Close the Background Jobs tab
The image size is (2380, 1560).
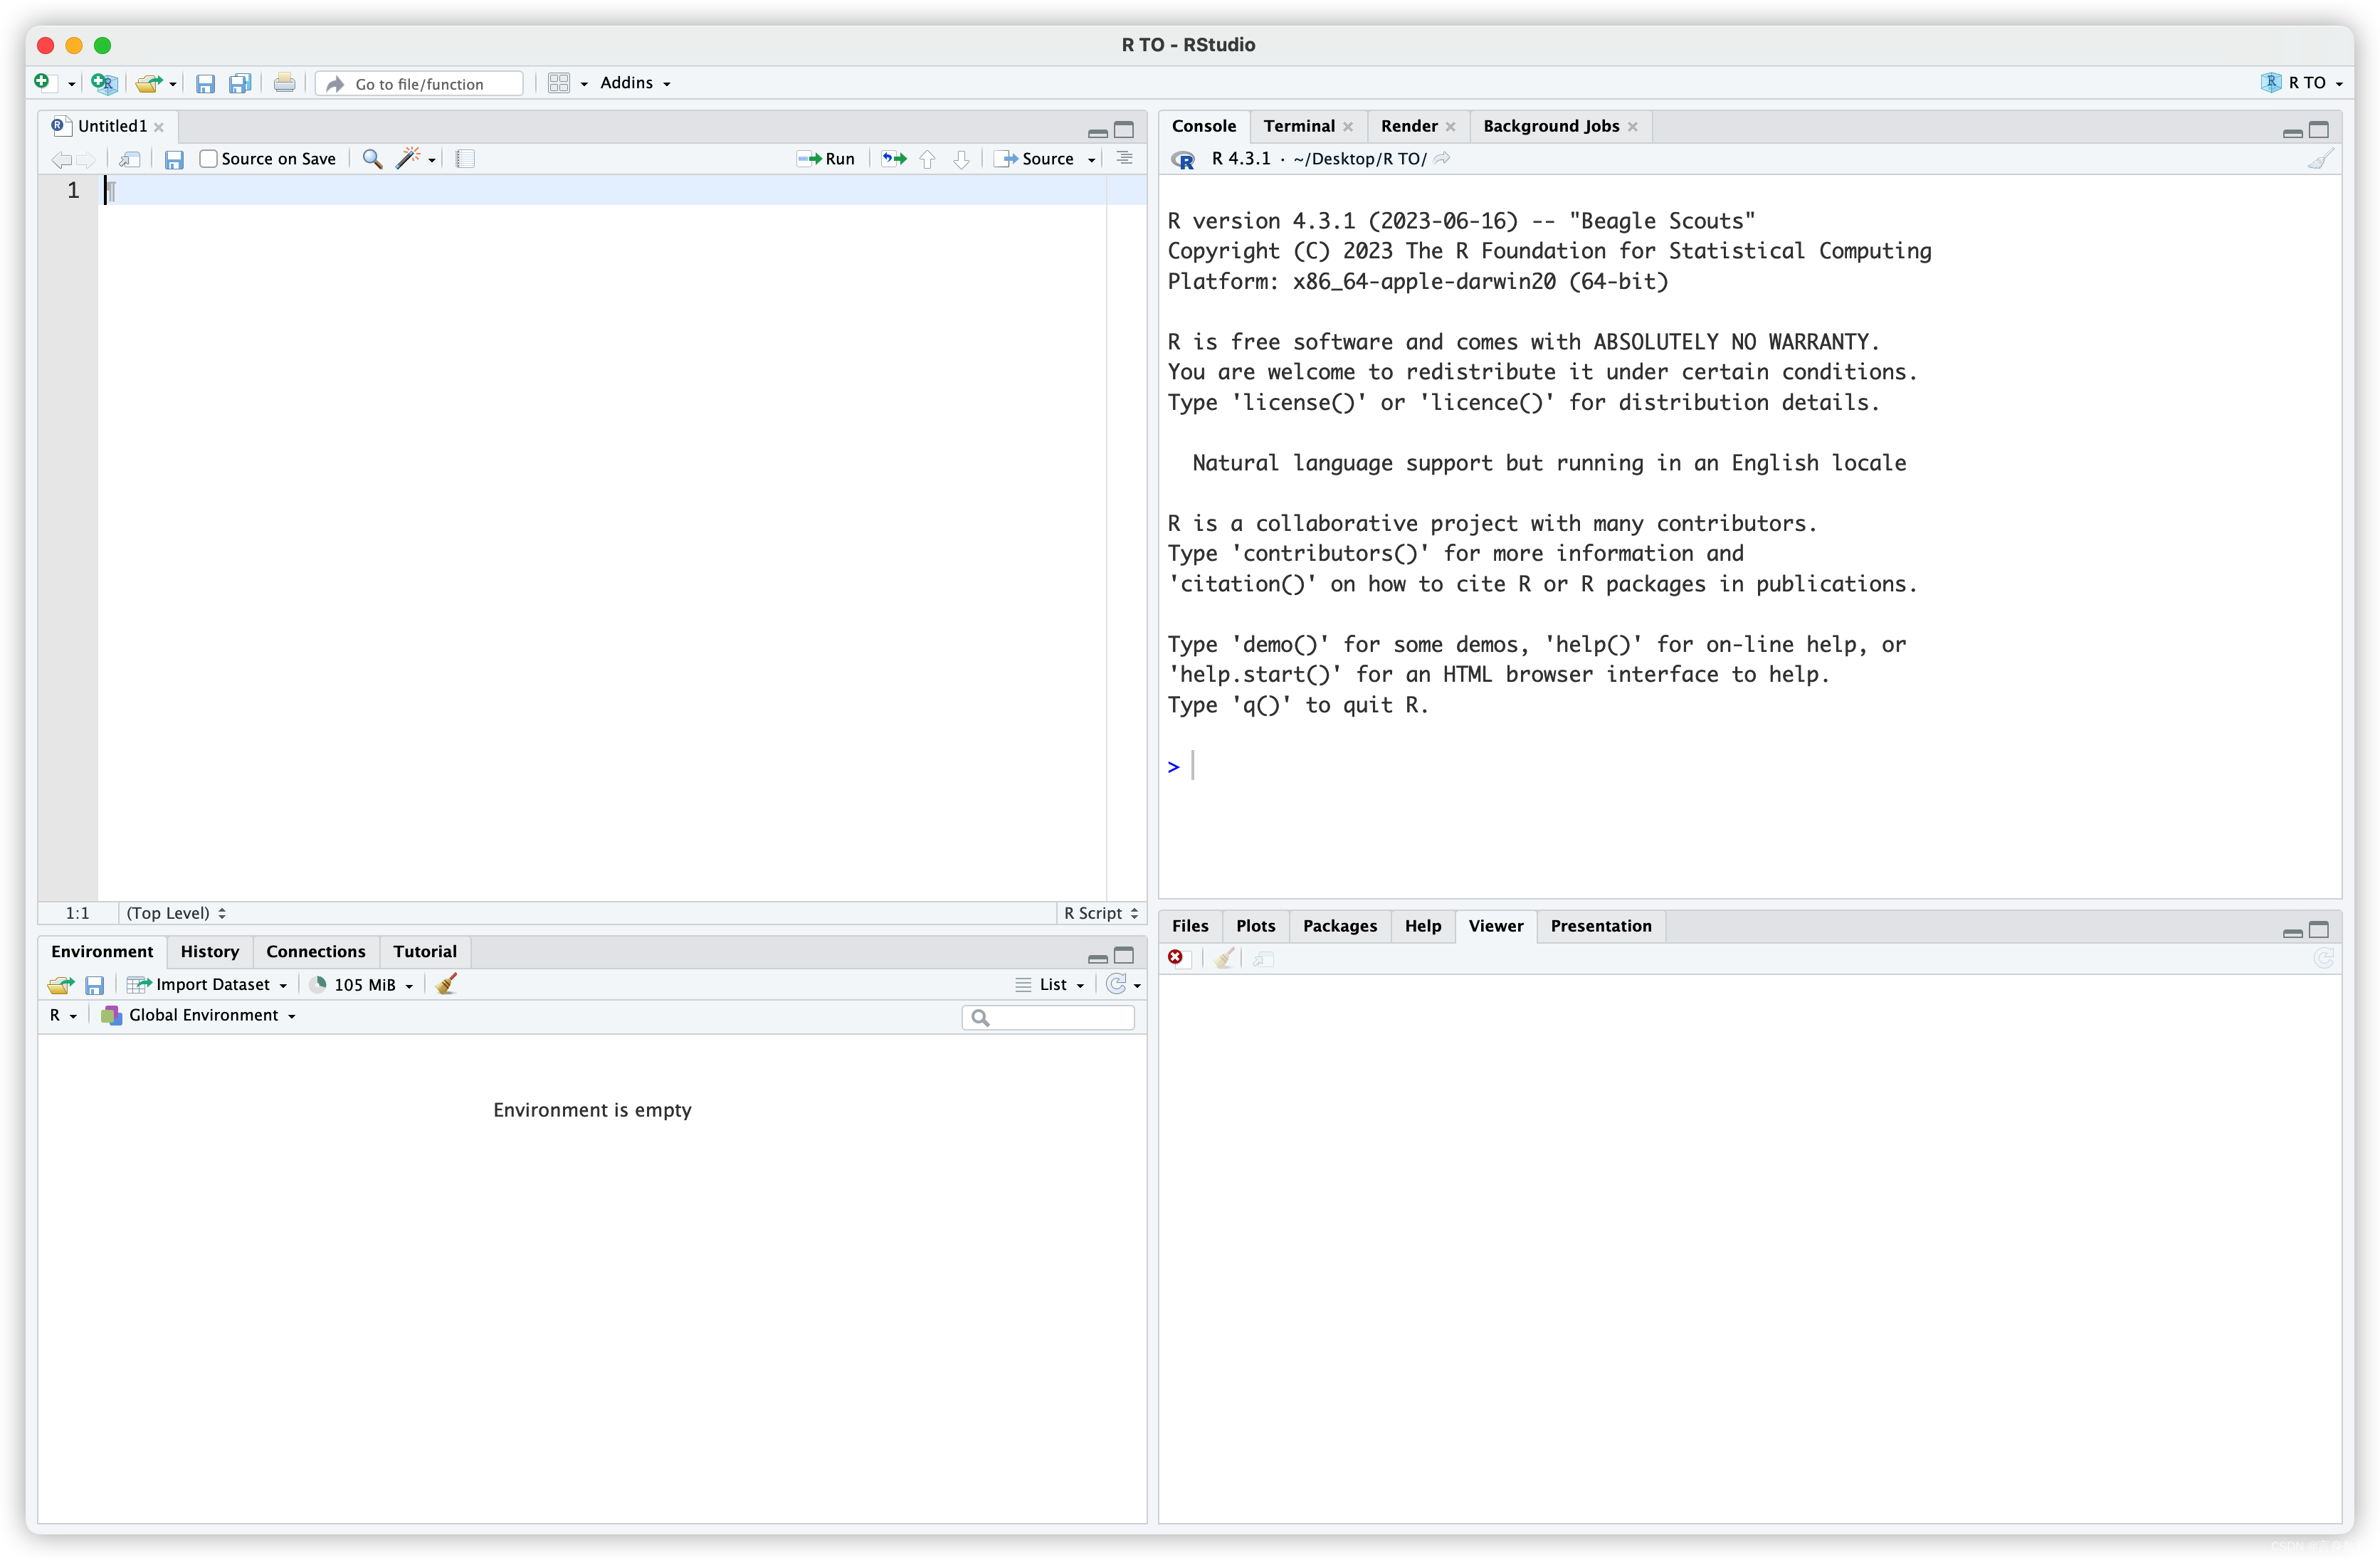pyautogui.click(x=1633, y=127)
